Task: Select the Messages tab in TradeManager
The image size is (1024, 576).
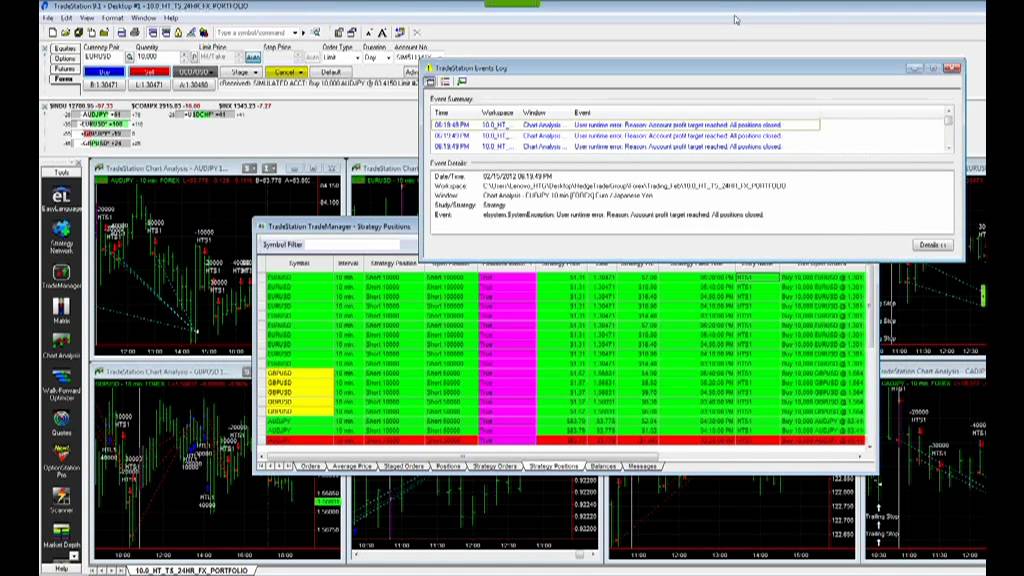Action: click(x=643, y=466)
